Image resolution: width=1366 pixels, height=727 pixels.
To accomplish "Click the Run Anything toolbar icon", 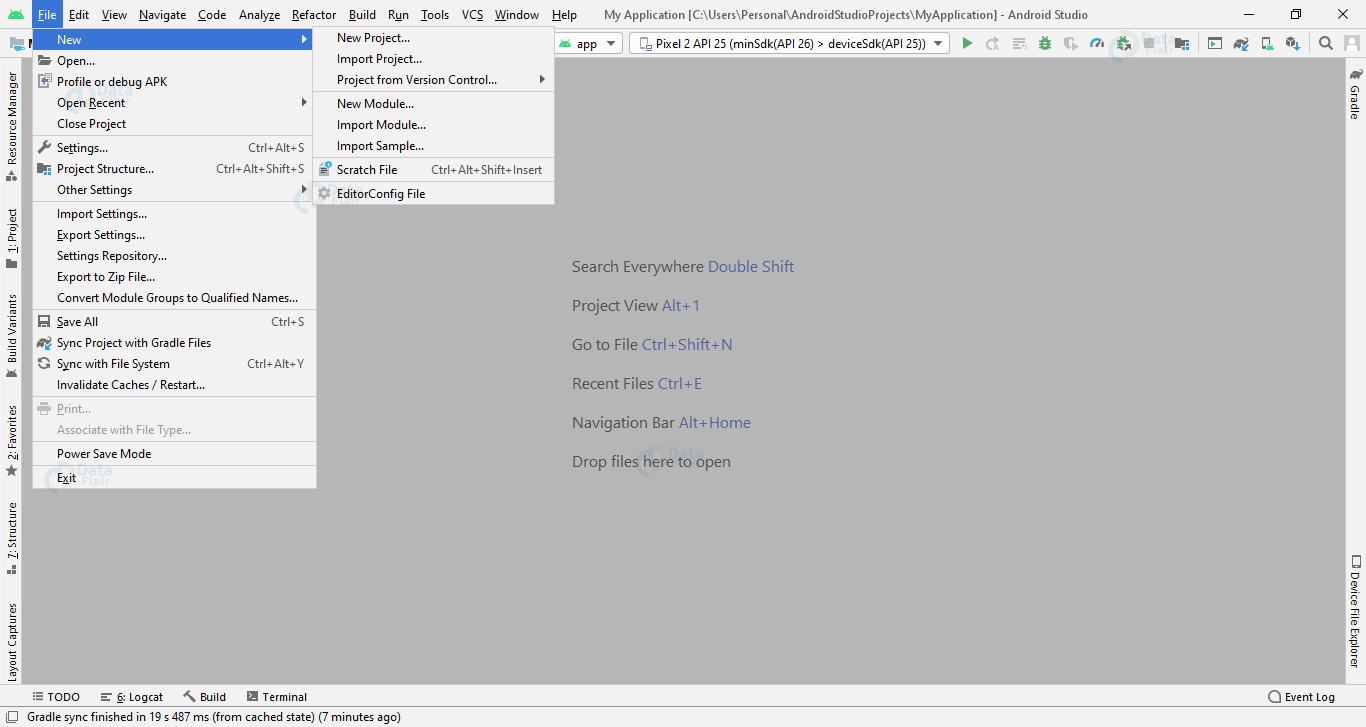I will [x=1215, y=43].
